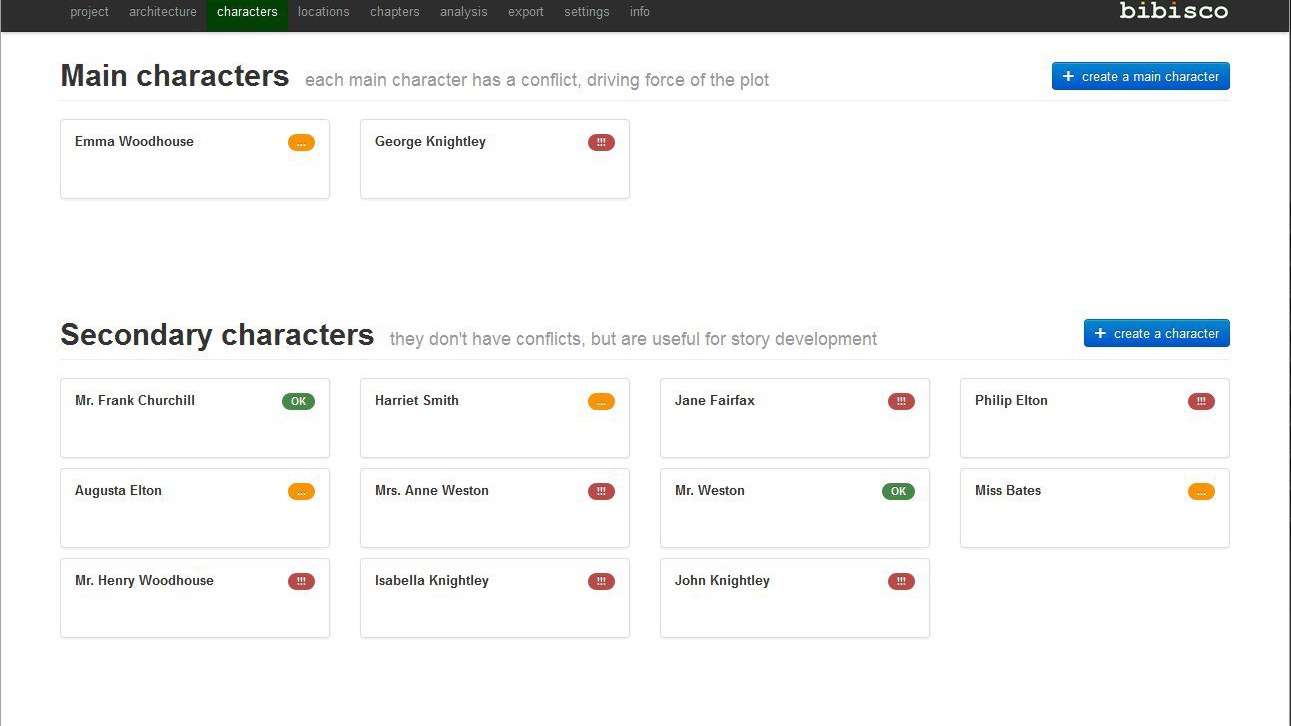Open the info menu
1291x726 pixels.
click(x=640, y=12)
